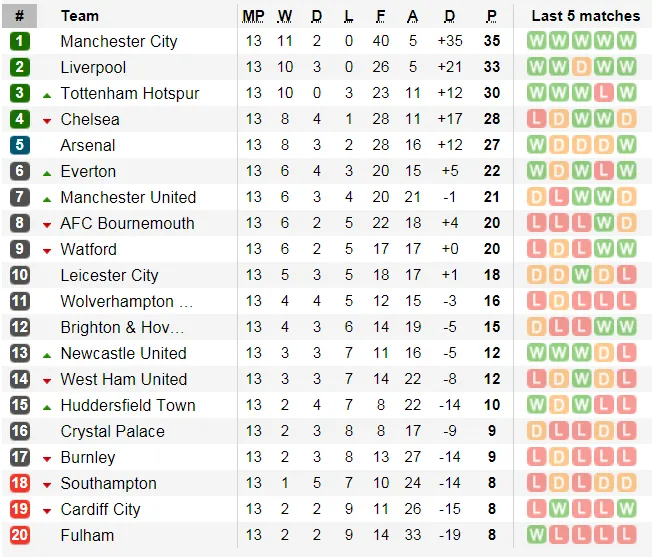The image size is (652, 557).
Task: Click Manchester City's rank 1 badge
Action: (20, 41)
